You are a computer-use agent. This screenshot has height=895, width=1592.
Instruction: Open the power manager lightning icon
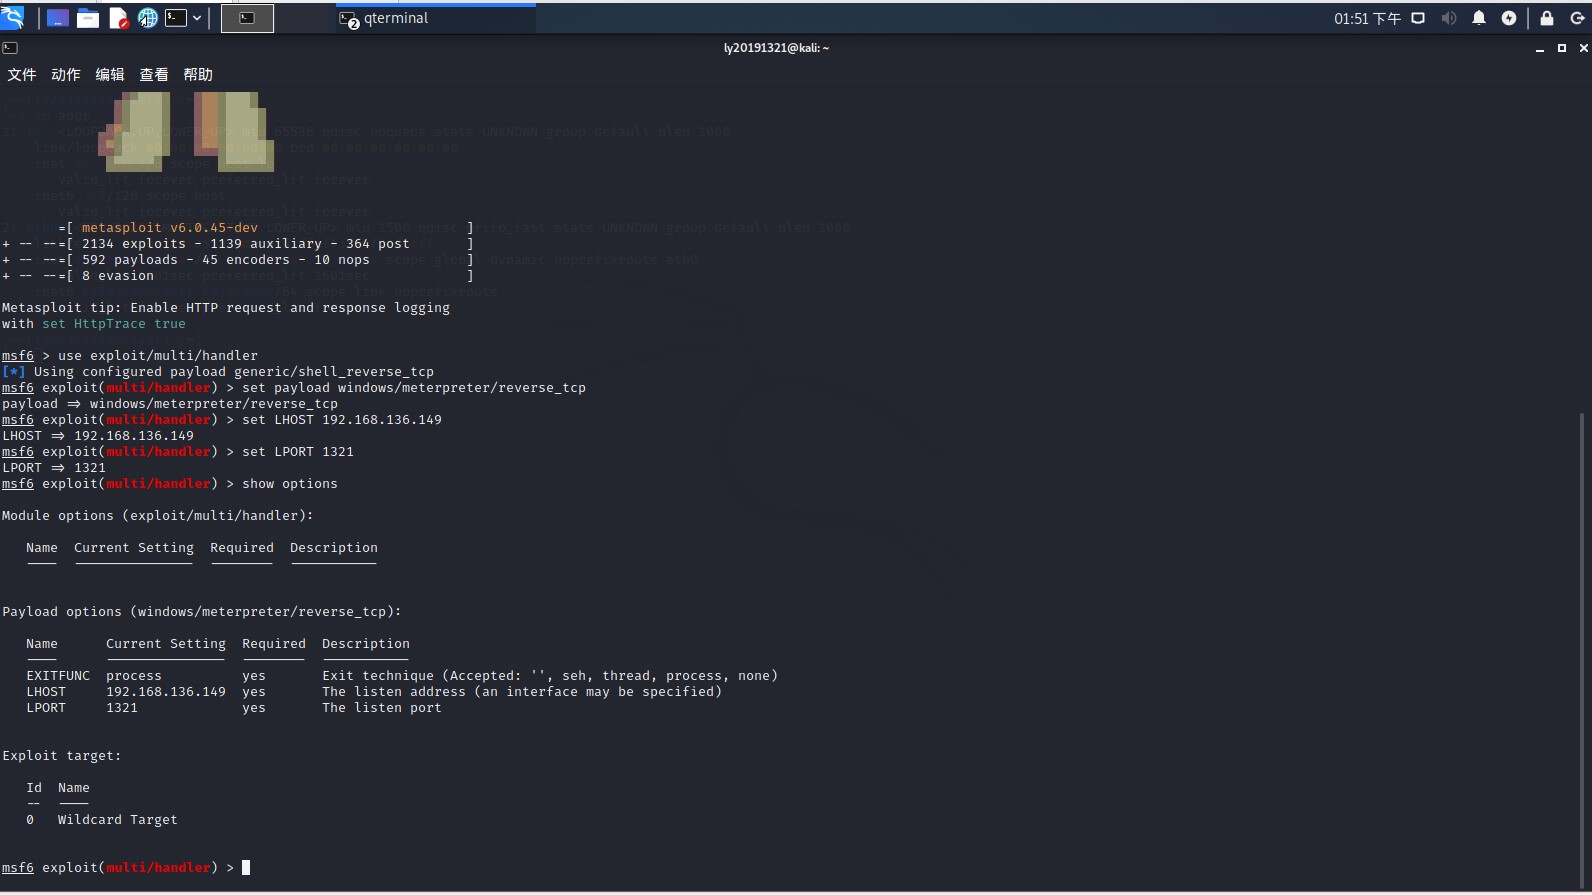click(1509, 18)
